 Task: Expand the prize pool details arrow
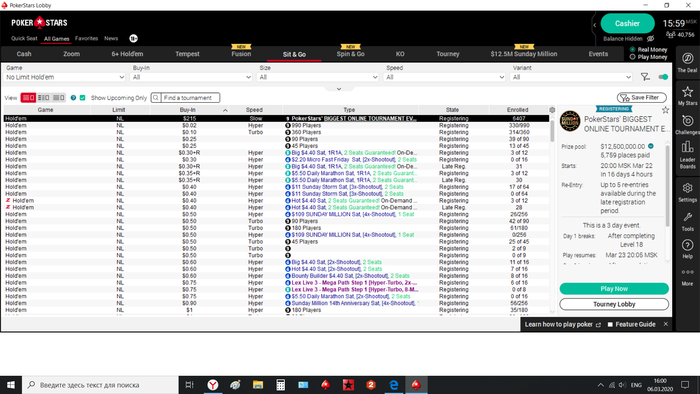tap(650, 146)
